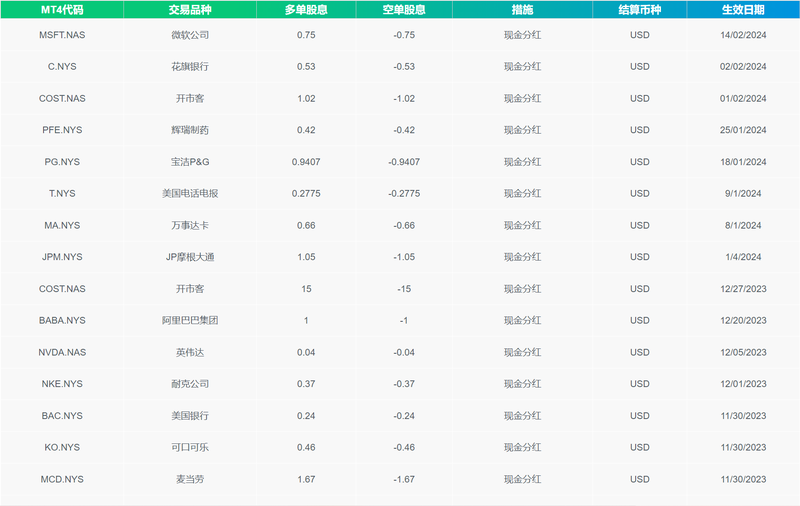Image resolution: width=800 pixels, height=506 pixels.
Task: Click the date 12/27/2023
Action: (743, 289)
